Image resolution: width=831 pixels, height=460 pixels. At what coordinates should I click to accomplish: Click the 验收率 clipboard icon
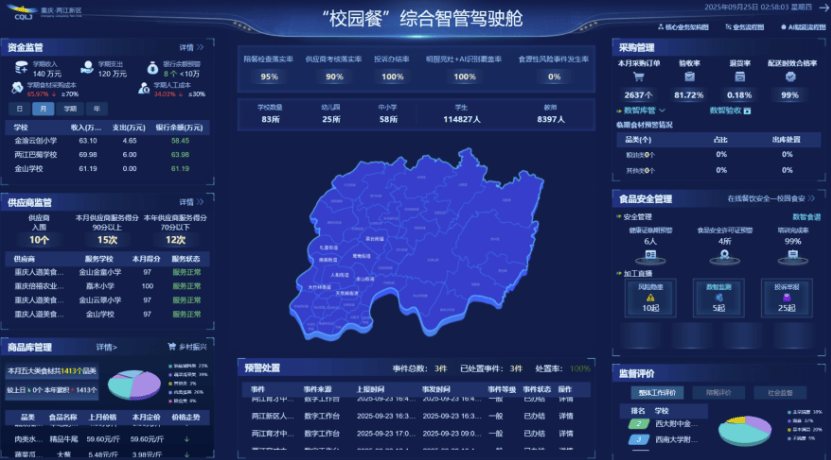click(688, 78)
